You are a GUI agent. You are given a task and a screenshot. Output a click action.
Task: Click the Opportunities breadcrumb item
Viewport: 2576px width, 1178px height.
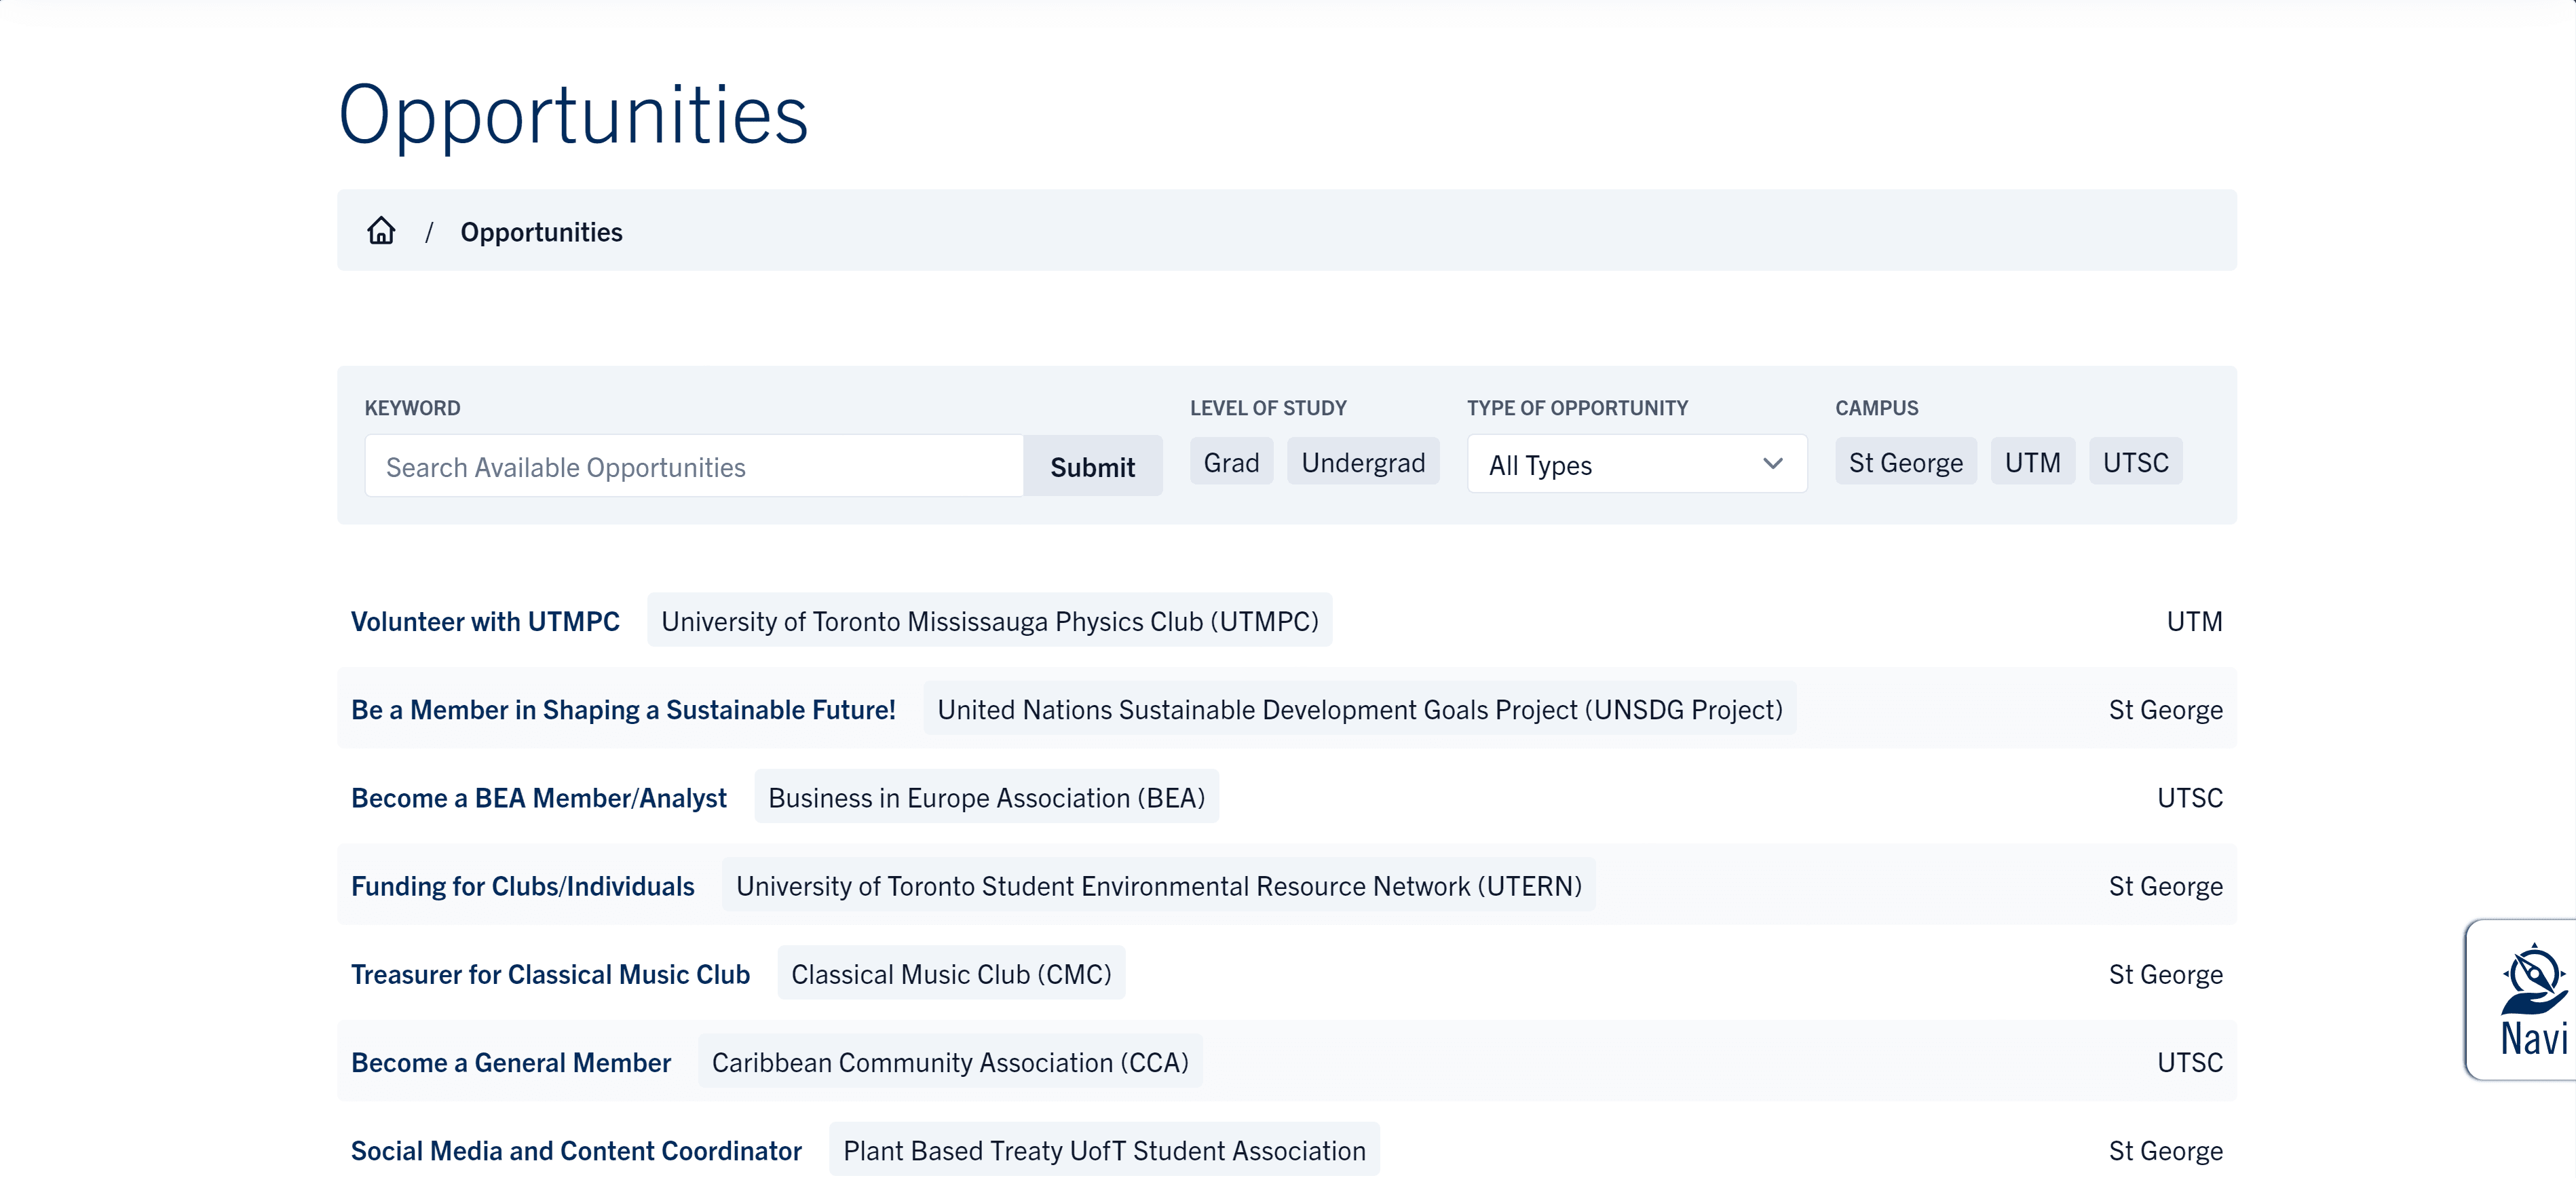541,232
